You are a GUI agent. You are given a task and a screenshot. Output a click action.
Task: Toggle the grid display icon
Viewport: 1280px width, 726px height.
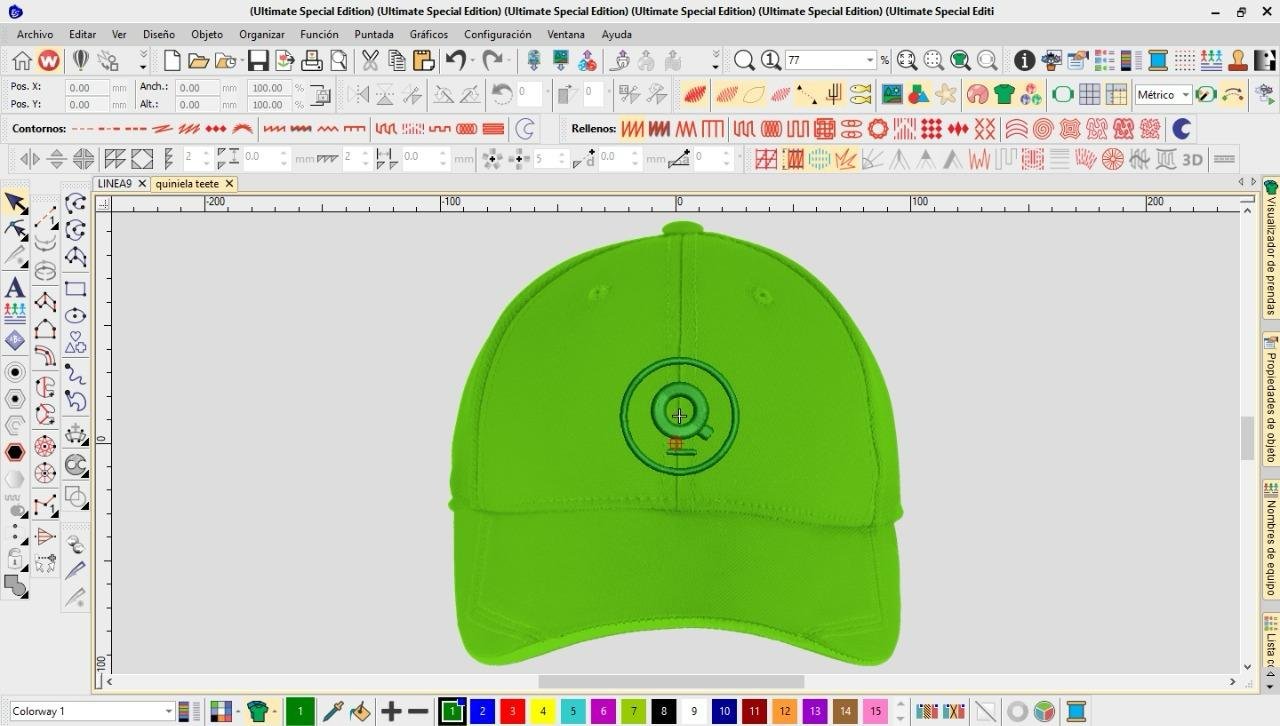(1089, 95)
